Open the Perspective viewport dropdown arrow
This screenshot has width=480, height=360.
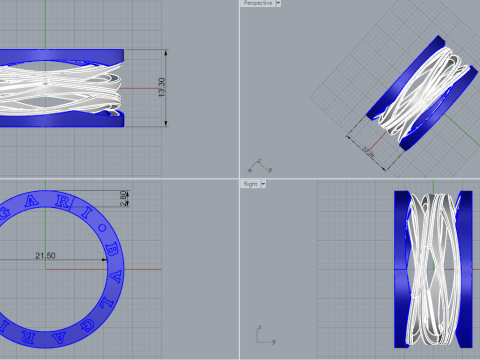(x=278, y=3)
